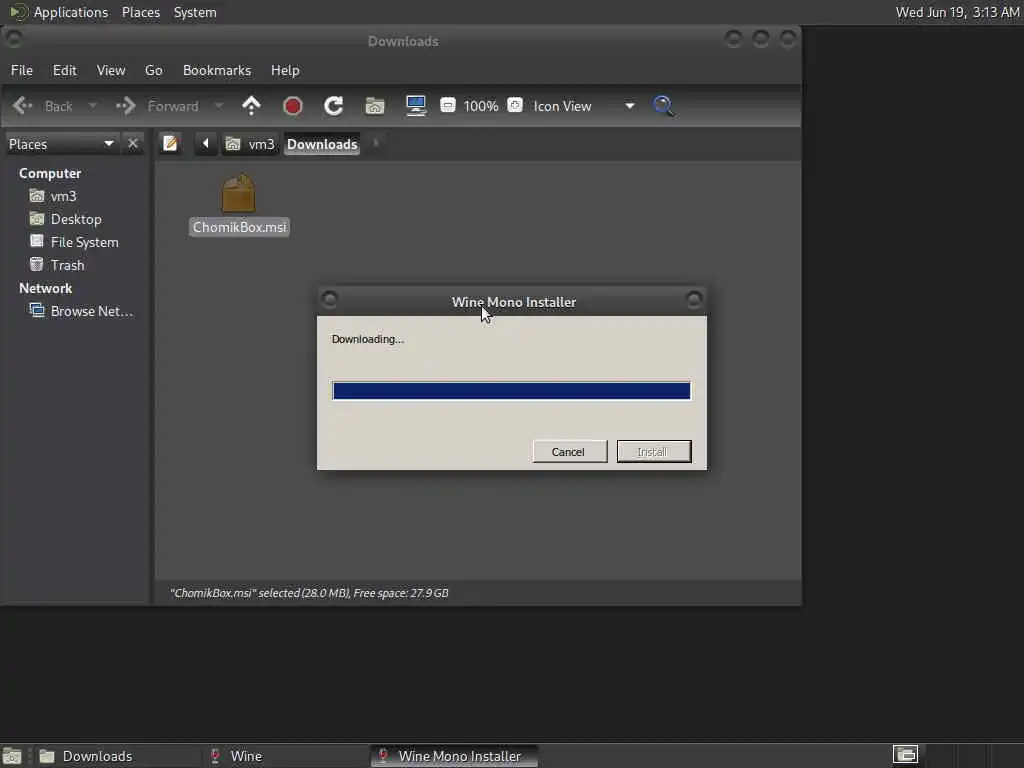This screenshot has width=1024, height=768.
Task: Open the Help menu
Action: click(x=285, y=71)
